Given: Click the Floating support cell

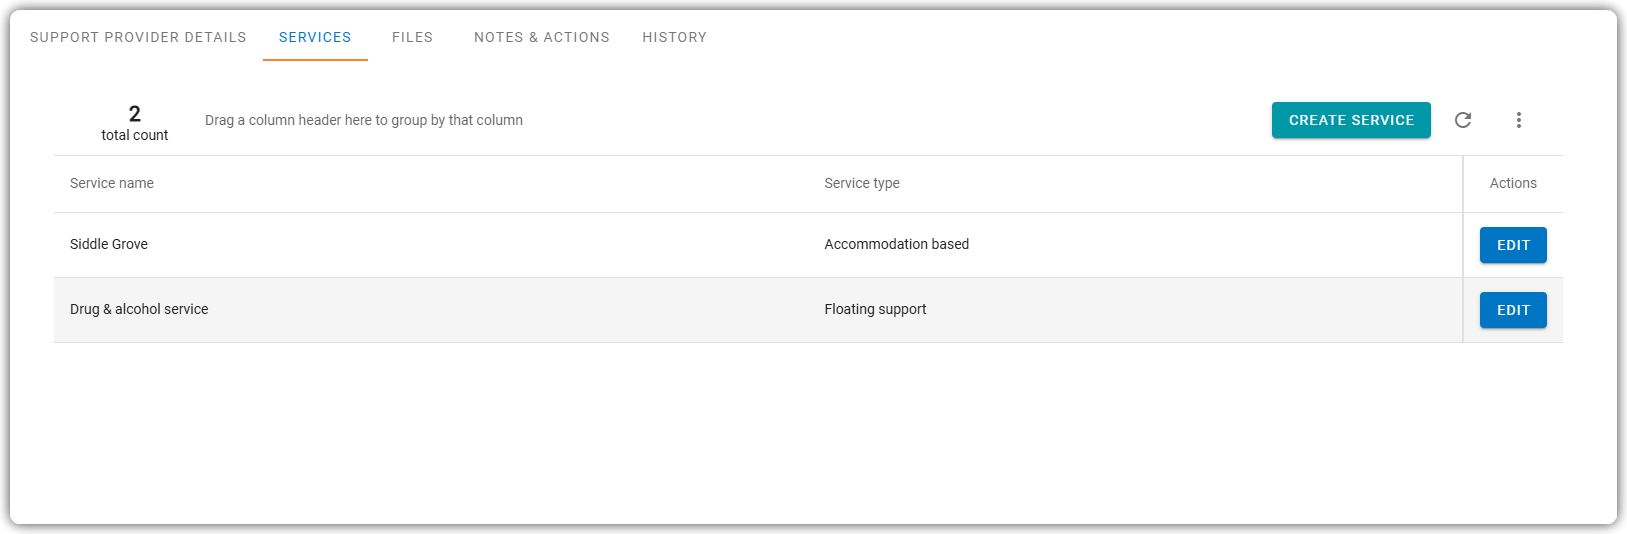Looking at the screenshot, I should pos(875,309).
